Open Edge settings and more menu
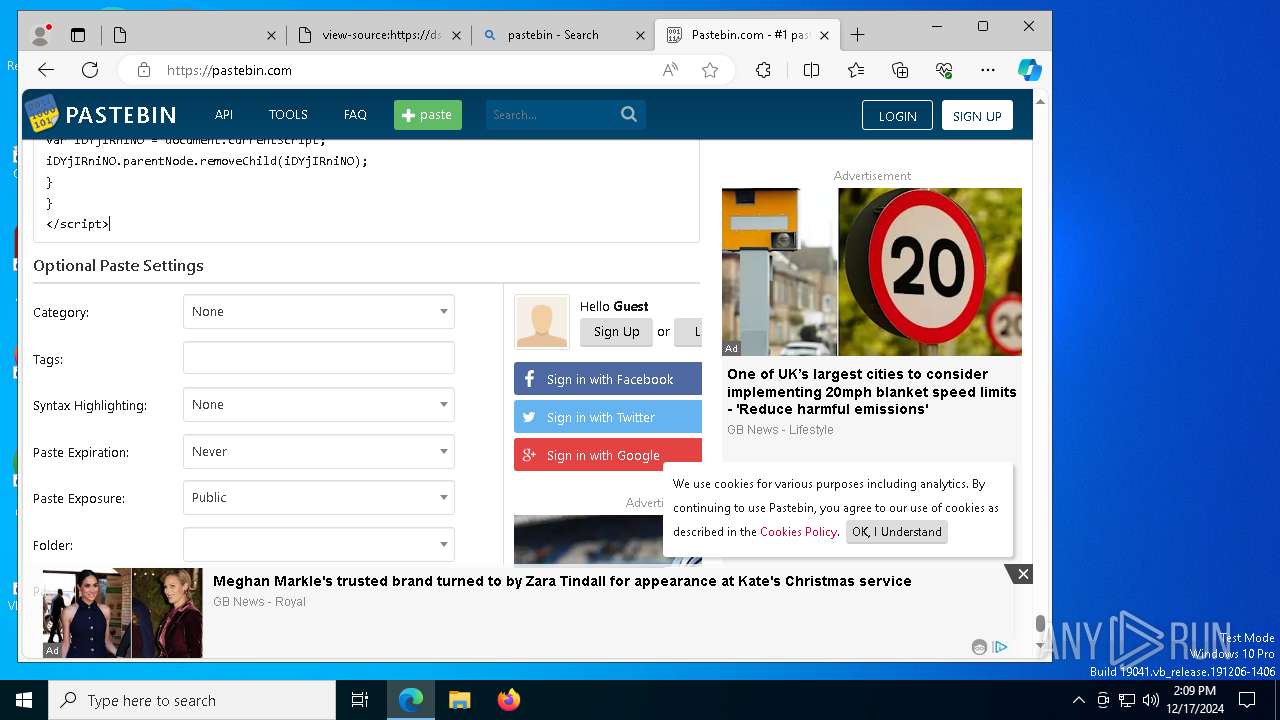The height and width of the screenshot is (720, 1280). coord(988,70)
